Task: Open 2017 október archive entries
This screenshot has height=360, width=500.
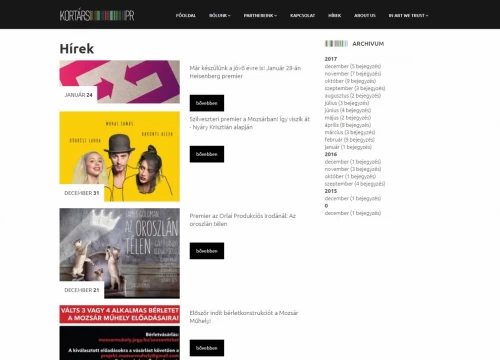Action: pyautogui.click(x=350, y=81)
